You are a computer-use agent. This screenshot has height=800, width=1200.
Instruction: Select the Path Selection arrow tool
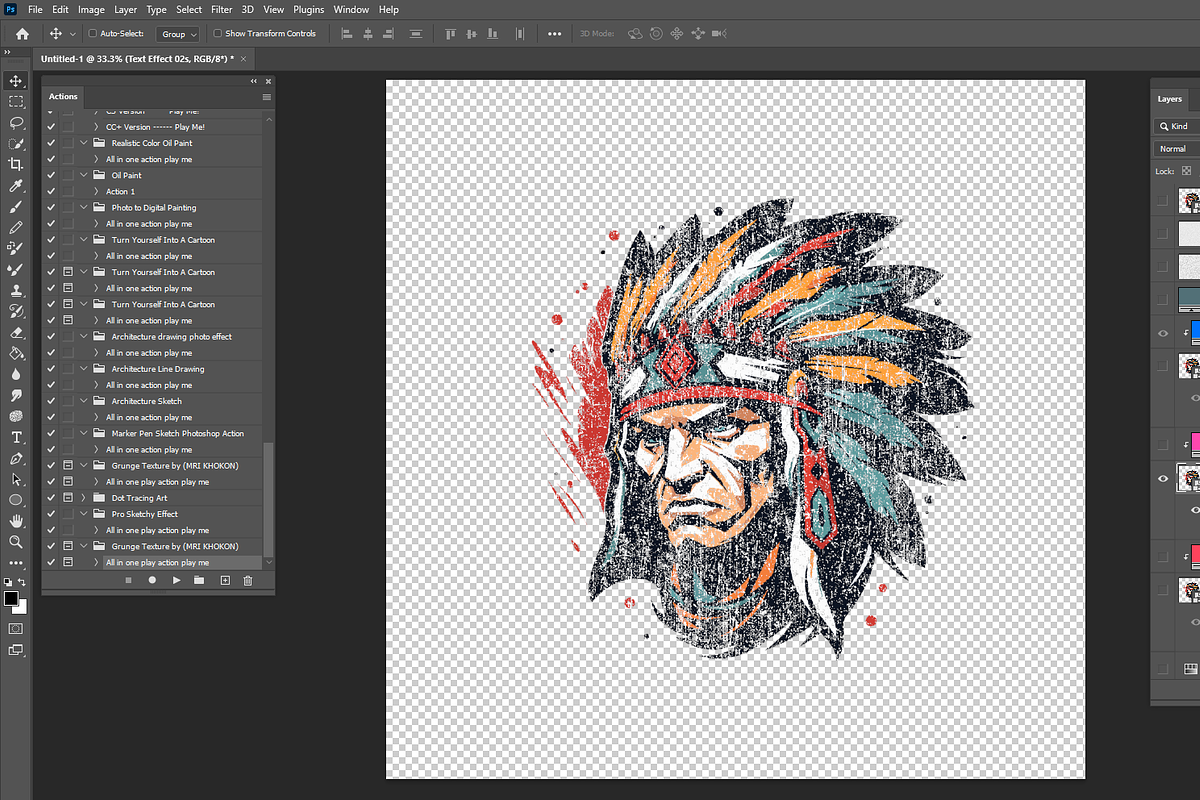(16, 479)
